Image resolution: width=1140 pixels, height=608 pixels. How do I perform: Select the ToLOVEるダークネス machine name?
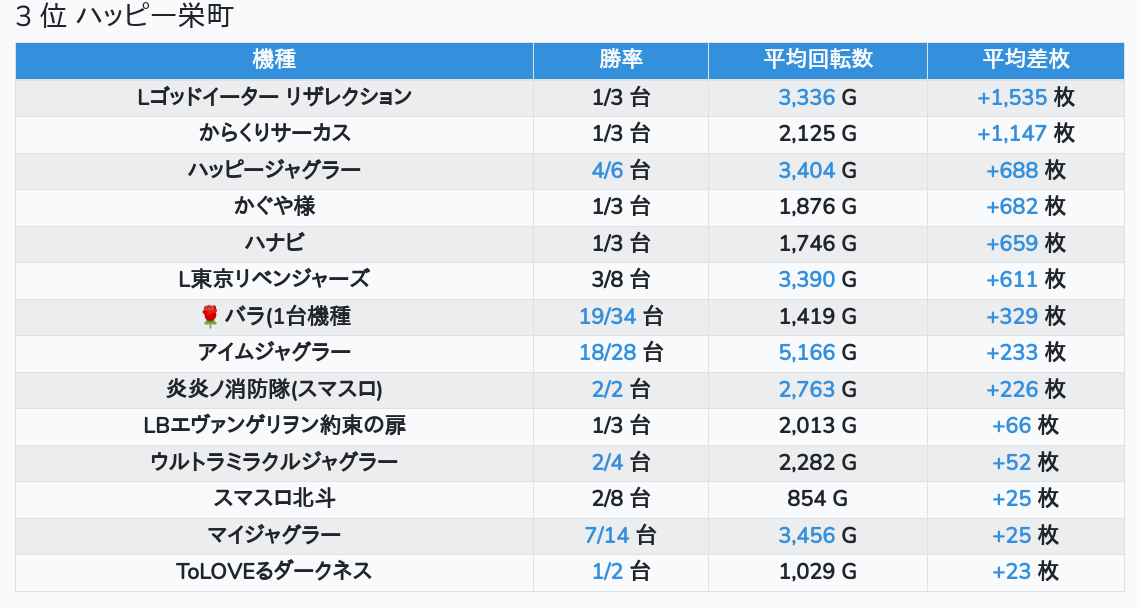(274, 572)
